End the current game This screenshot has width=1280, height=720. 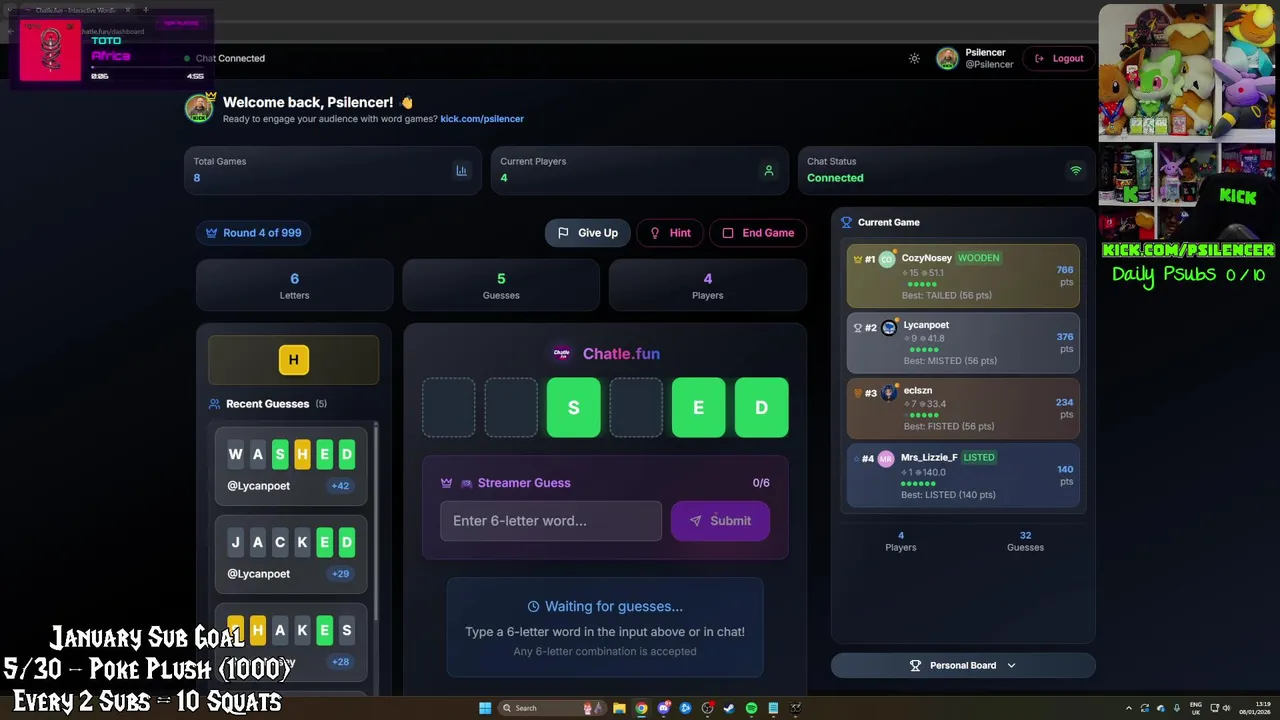(758, 233)
